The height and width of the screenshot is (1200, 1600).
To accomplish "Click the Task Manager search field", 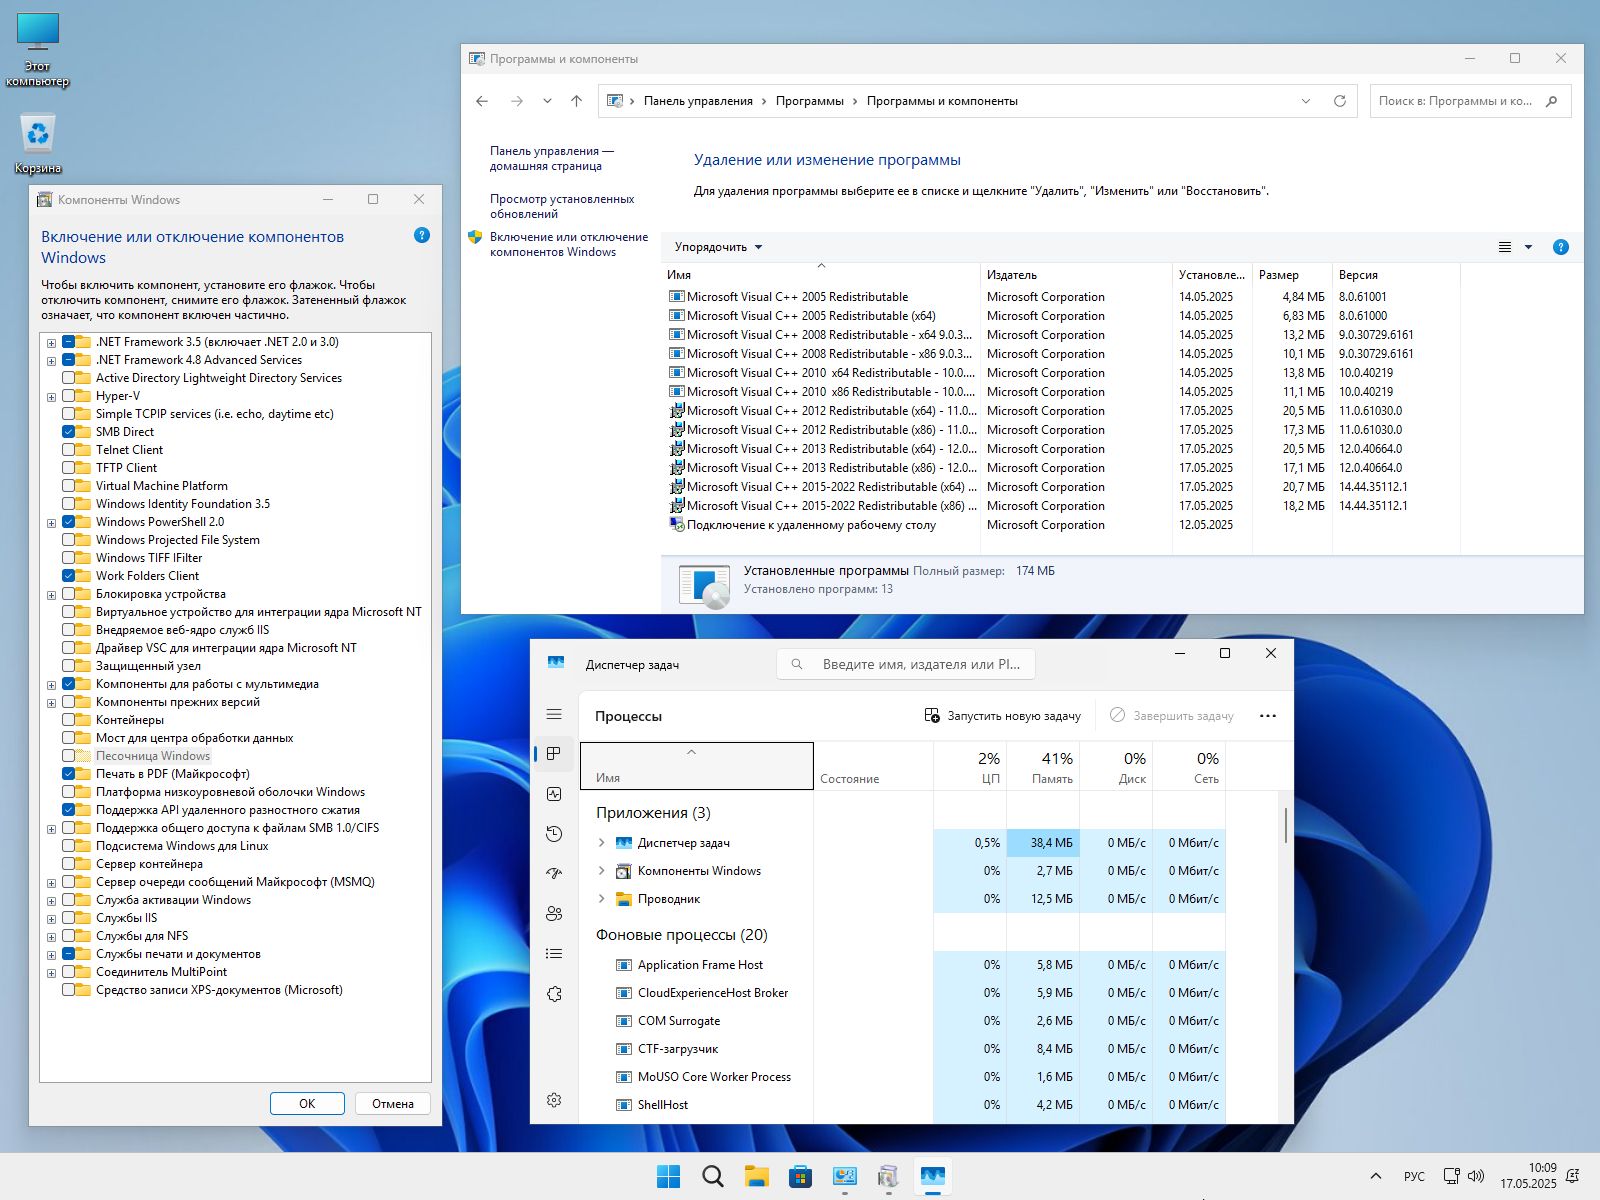I will (x=906, y=664).
